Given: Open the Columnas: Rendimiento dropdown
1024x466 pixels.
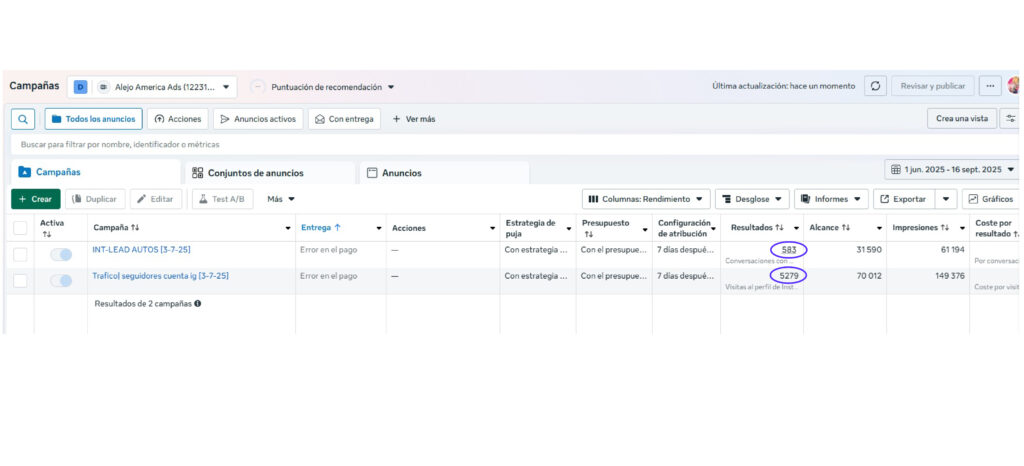Looking at the screenshot, I should pyautogui.click(x=646, y=199).
